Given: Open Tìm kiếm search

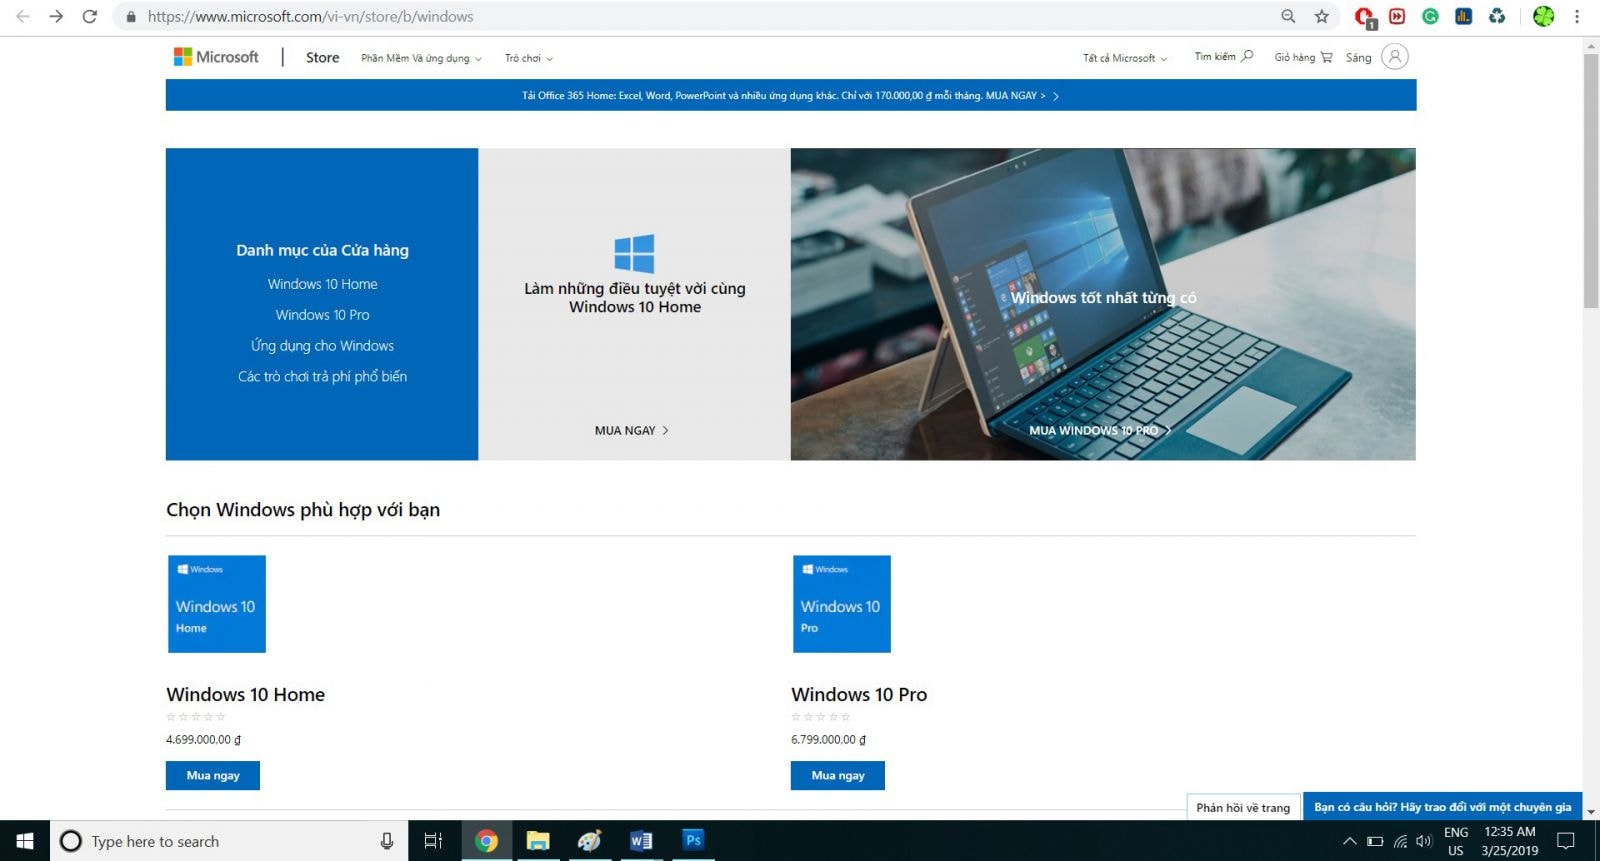Looking at the screenshot, I should [x=1223, y=57].
